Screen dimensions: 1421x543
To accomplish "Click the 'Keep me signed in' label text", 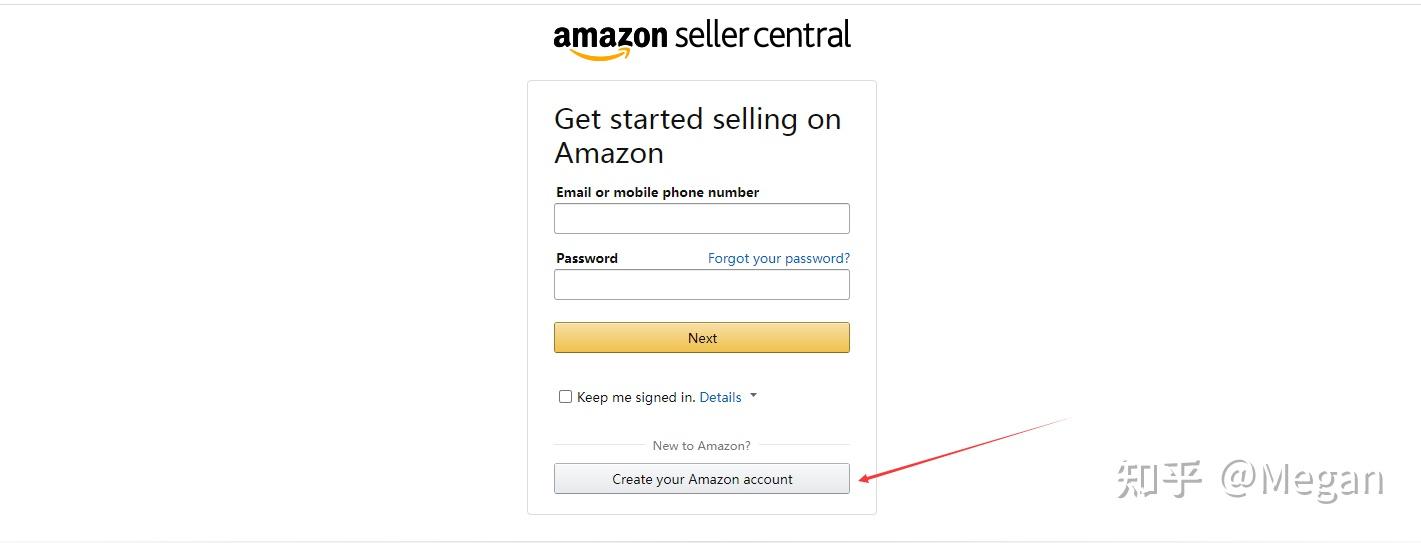I will [635, 397].
